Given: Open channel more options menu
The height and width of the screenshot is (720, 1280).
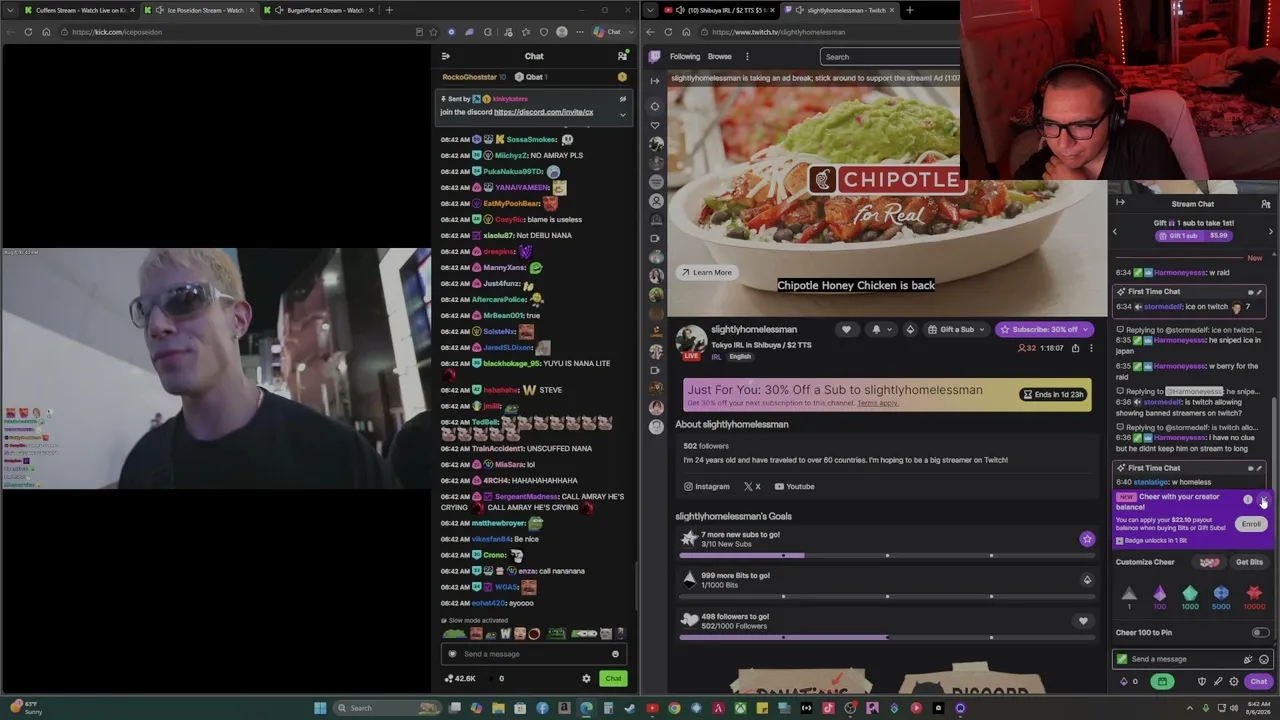Looking at the screenshot, I should (x=1091, y=348).
